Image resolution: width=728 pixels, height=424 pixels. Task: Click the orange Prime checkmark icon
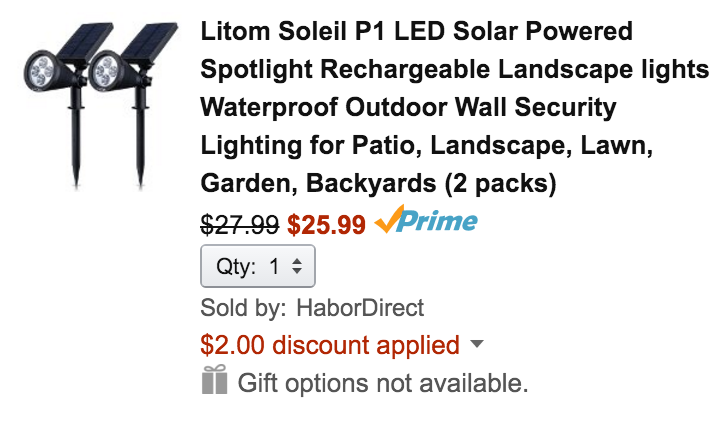click(389, 222)
